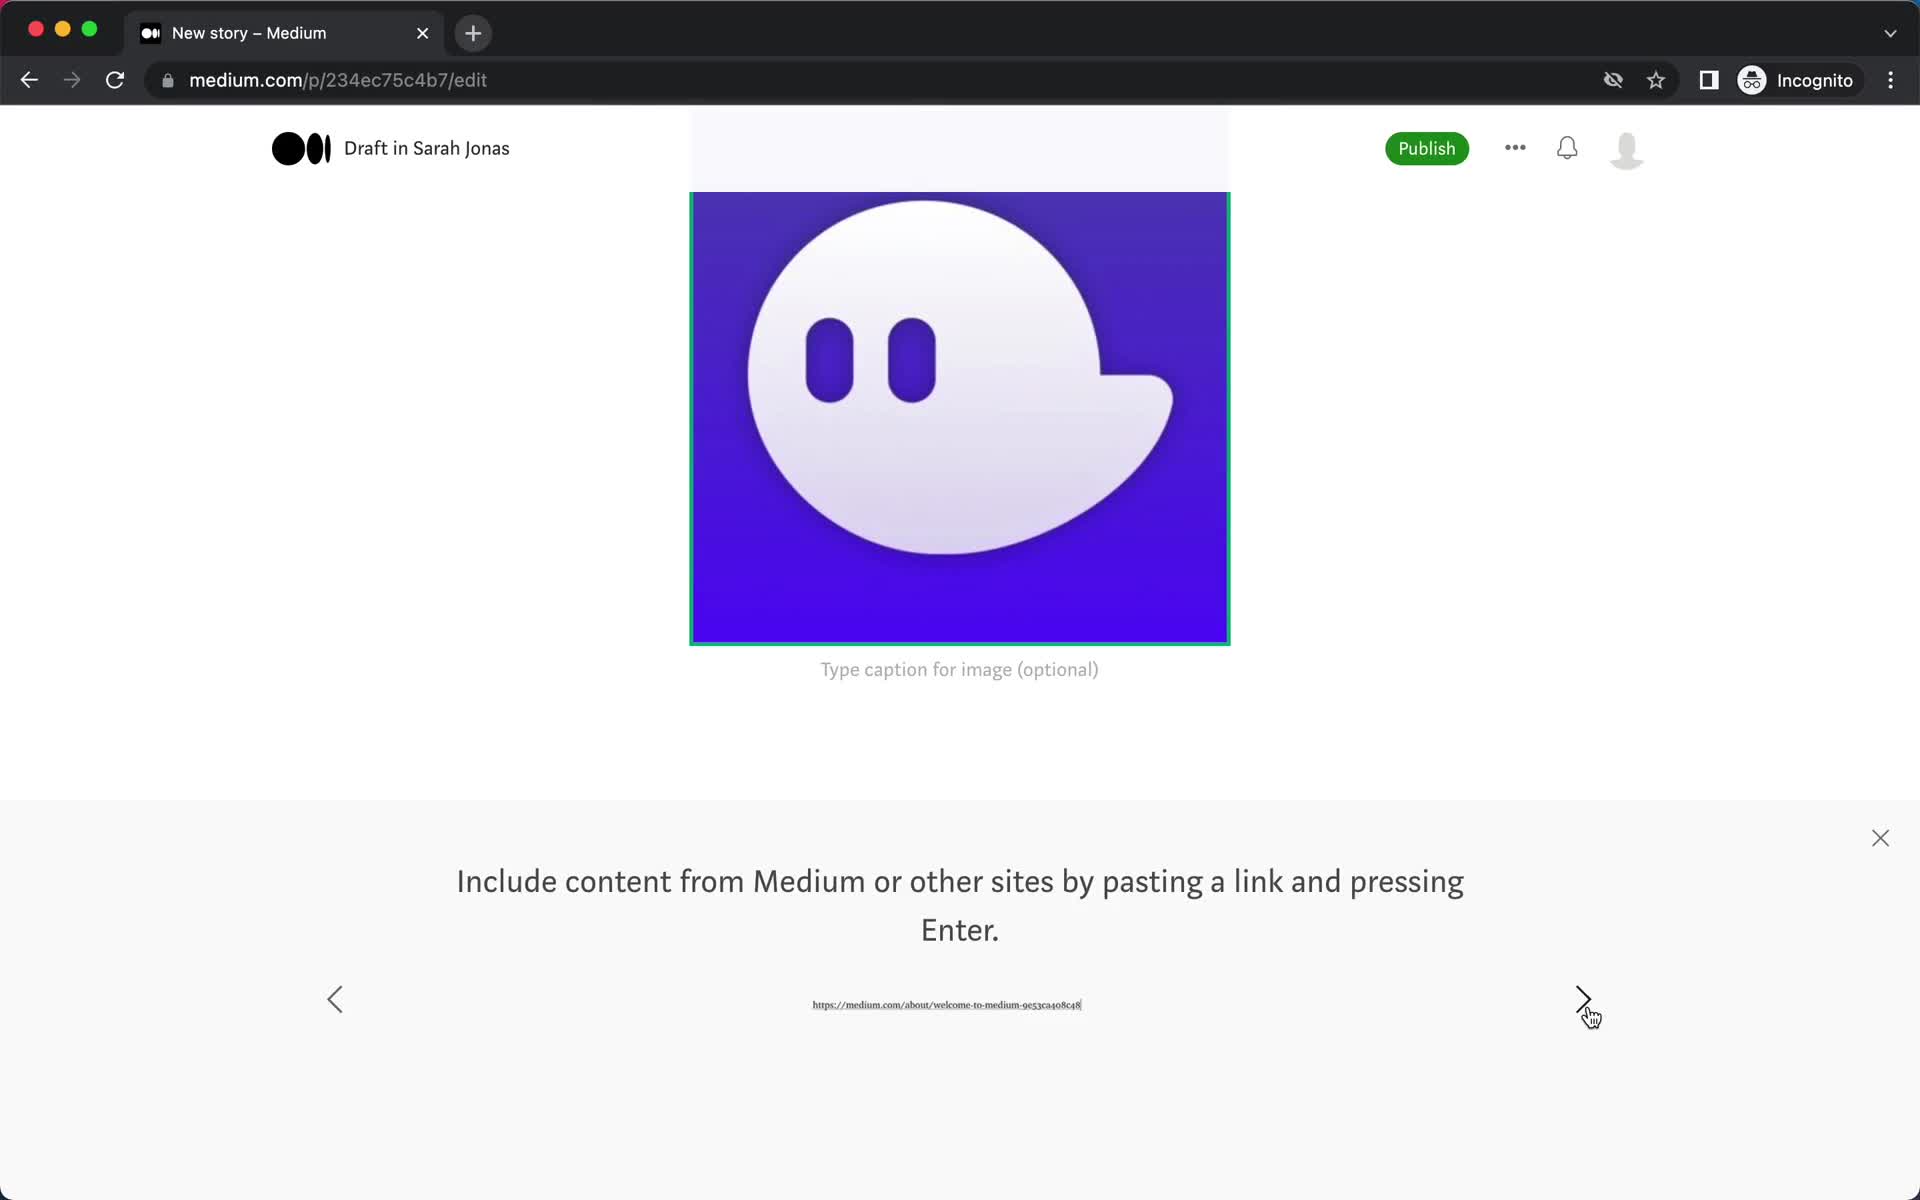Click the Publish button to publish story
Viewport: 1920px width, 1200px height.
tap(1427, 148)
